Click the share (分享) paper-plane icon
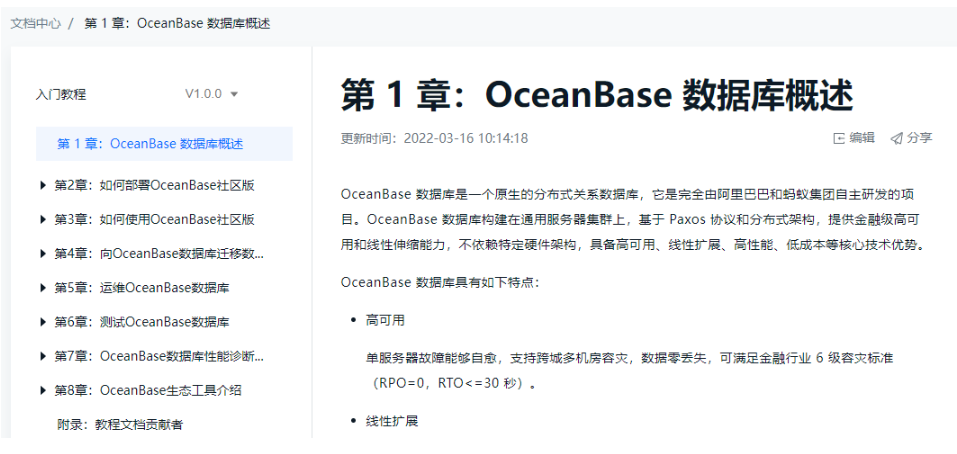 click(x=896, y=139)
